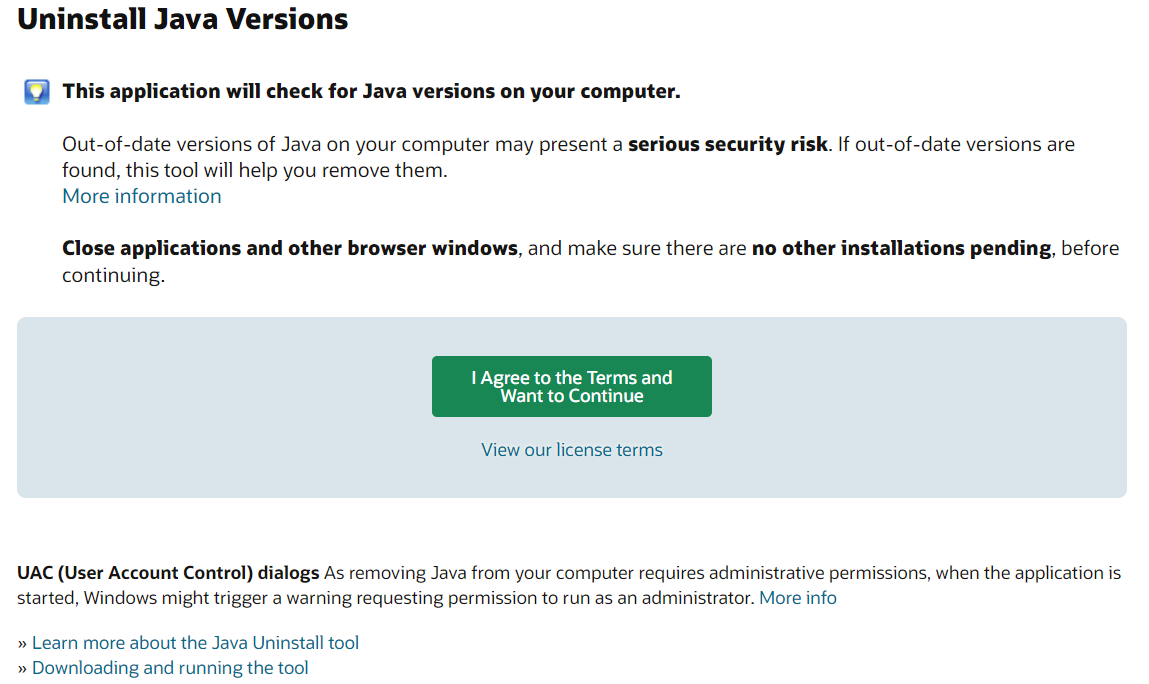The image size is (1149, 684).
Task: Click 'Close applications and other browser windows' text
Action: coord(289,249)
